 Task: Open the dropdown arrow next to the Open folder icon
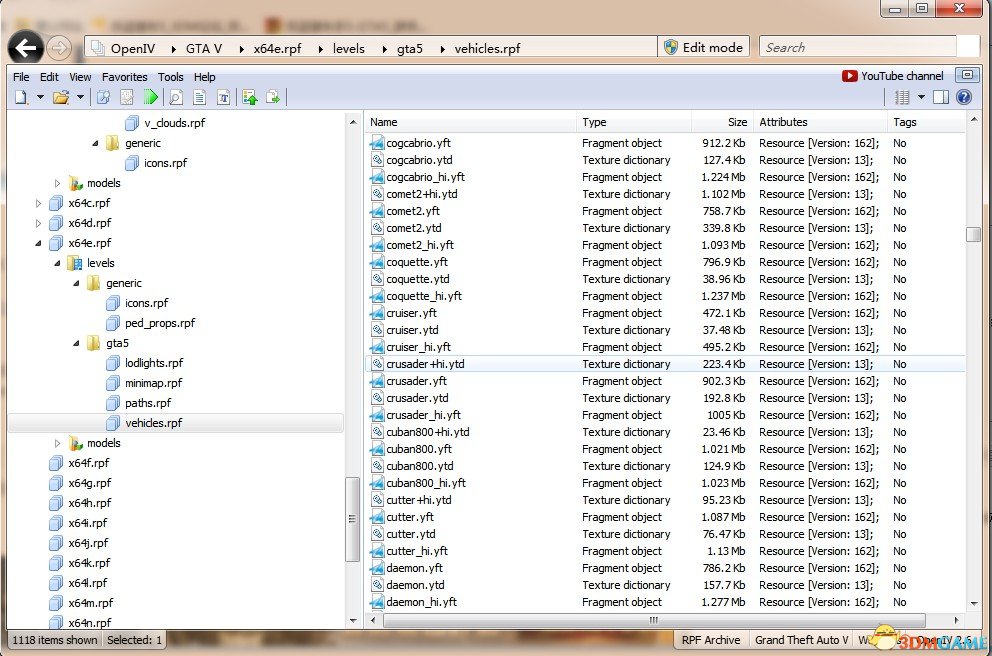[x=80, y=97]
